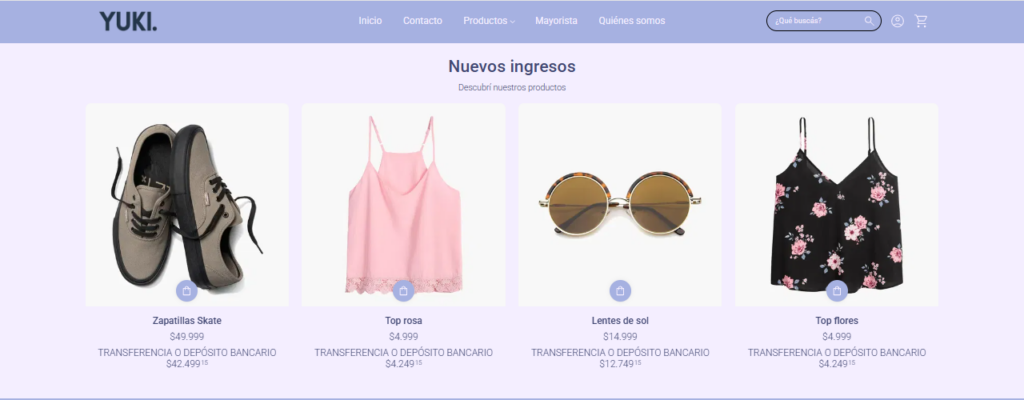This screenshot has height=400, width=1024.
Task: Open the Top flores product title link
Action: tap(837, 321)
